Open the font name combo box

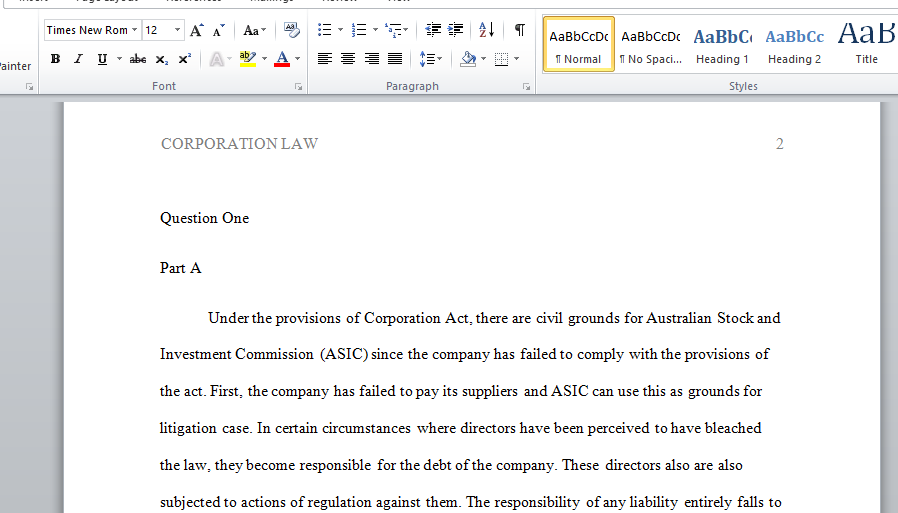click(x=92, y=30)
